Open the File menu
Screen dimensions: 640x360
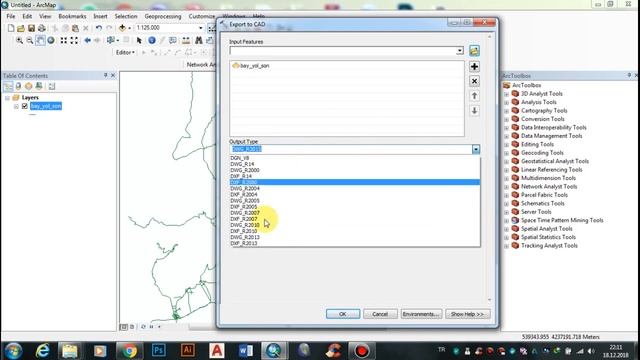tap(11, 16)
